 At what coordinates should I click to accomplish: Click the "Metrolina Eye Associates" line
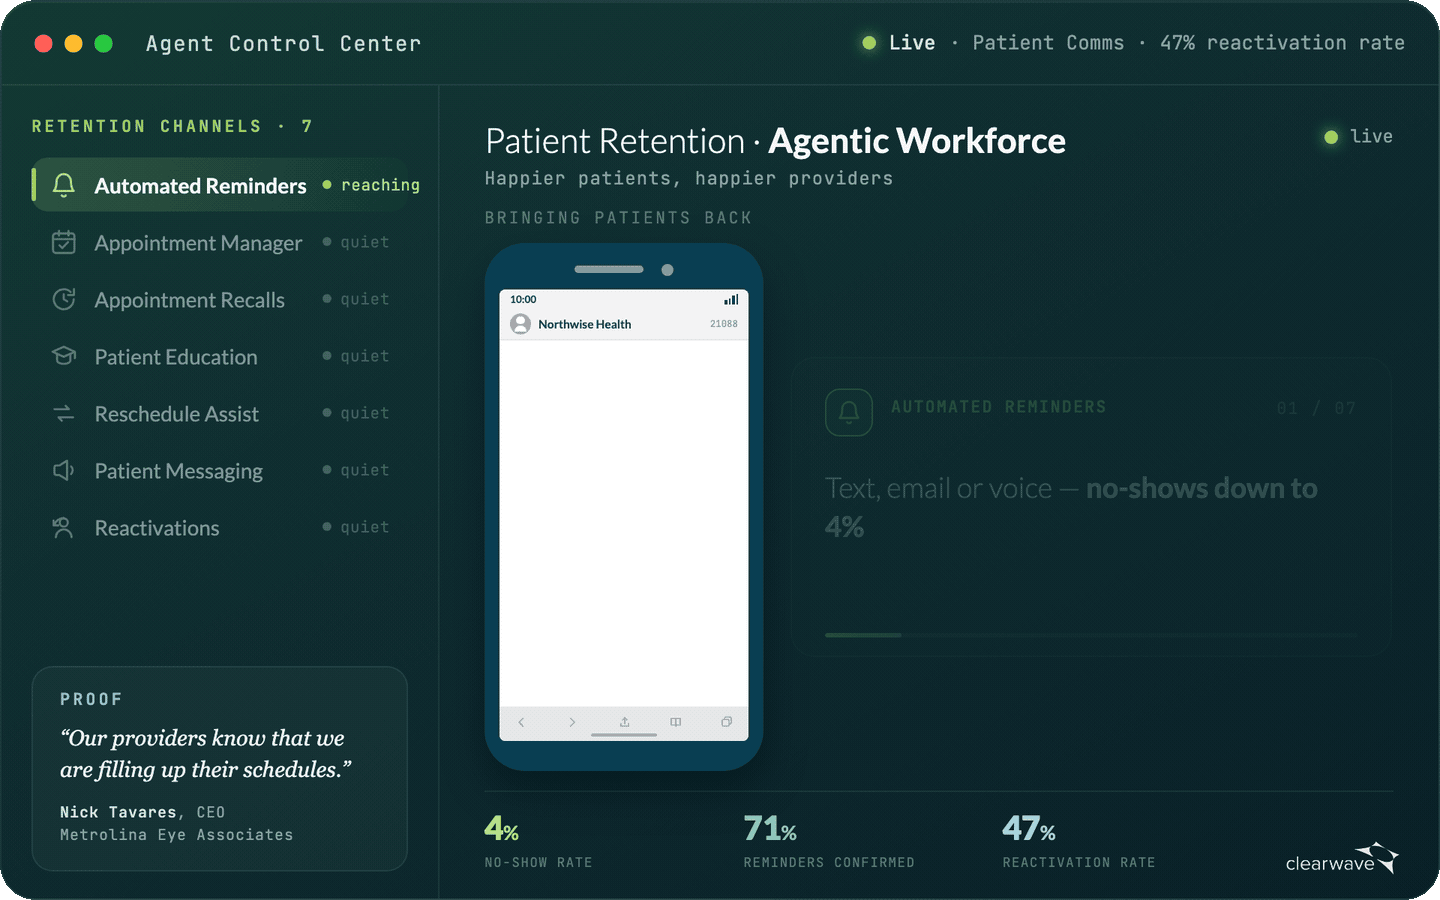pyautogui.click(x=176, y=834)
